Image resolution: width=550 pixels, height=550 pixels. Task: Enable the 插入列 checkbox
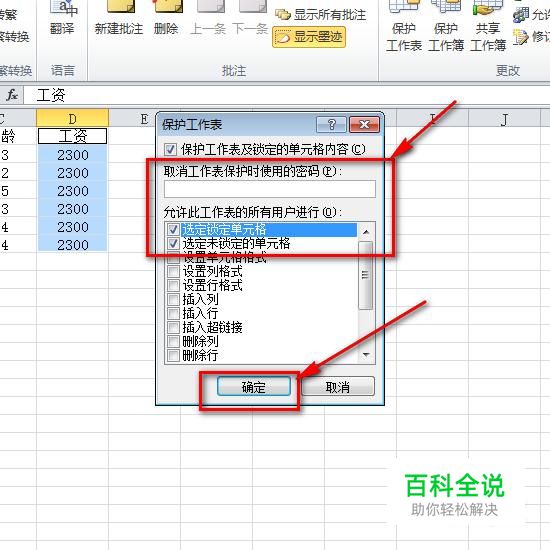173,299
